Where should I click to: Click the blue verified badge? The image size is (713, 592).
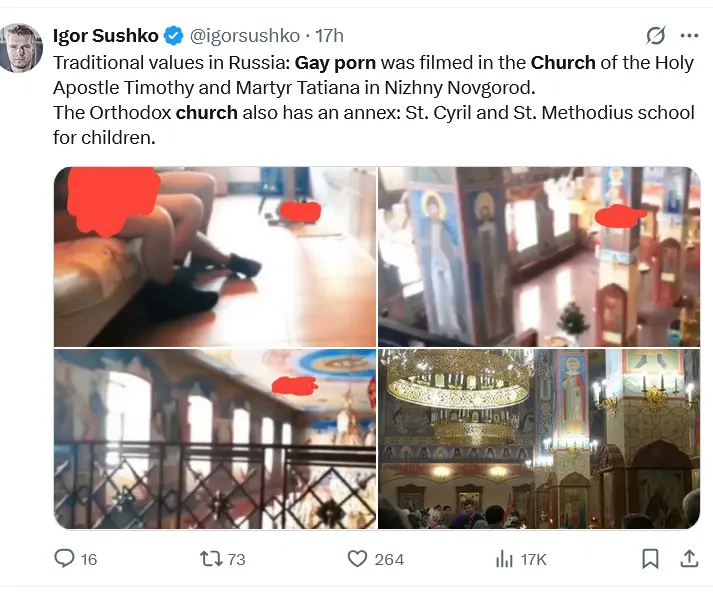coord(173,36)
